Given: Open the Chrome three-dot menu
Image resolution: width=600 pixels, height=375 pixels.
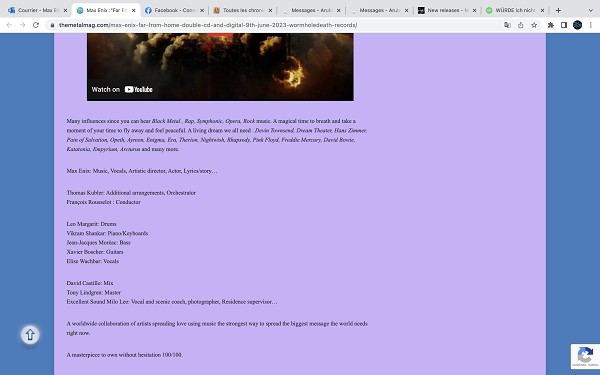Looking at the screenshot, I should click(x=590, y=25).
